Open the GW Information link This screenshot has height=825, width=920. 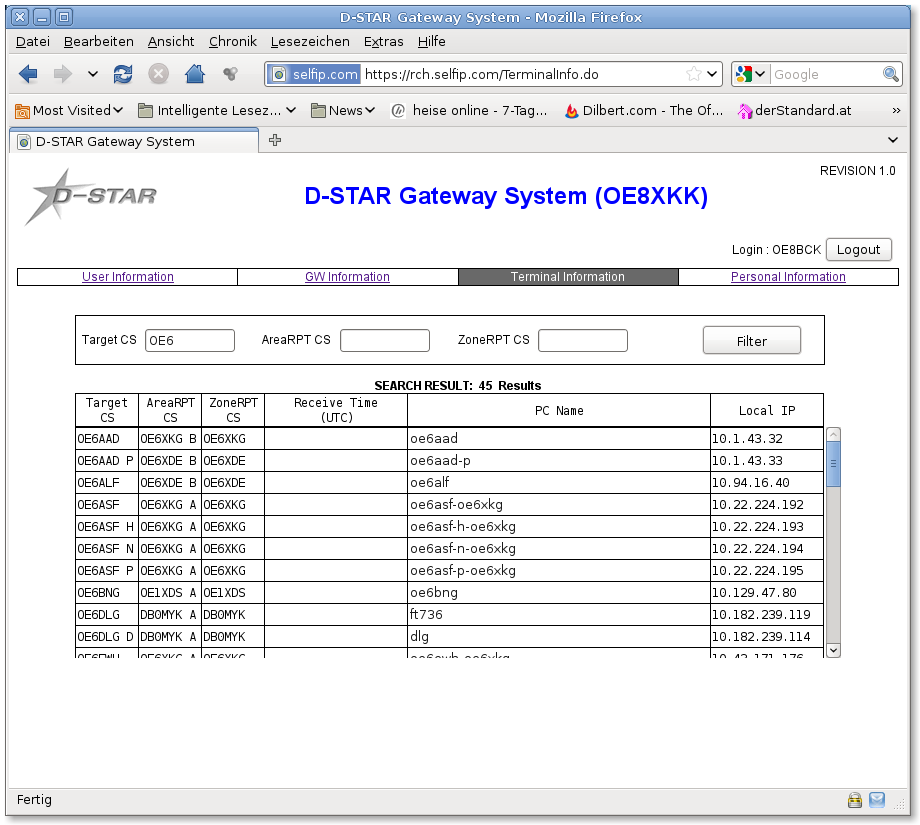(347, 277)
